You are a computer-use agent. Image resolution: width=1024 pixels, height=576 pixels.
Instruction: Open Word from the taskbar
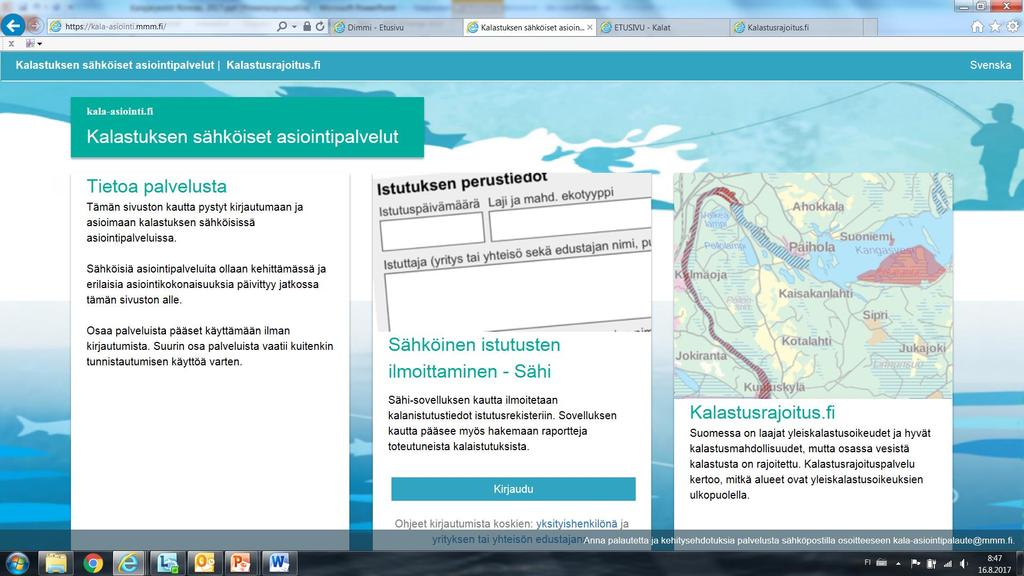[278, 563]
